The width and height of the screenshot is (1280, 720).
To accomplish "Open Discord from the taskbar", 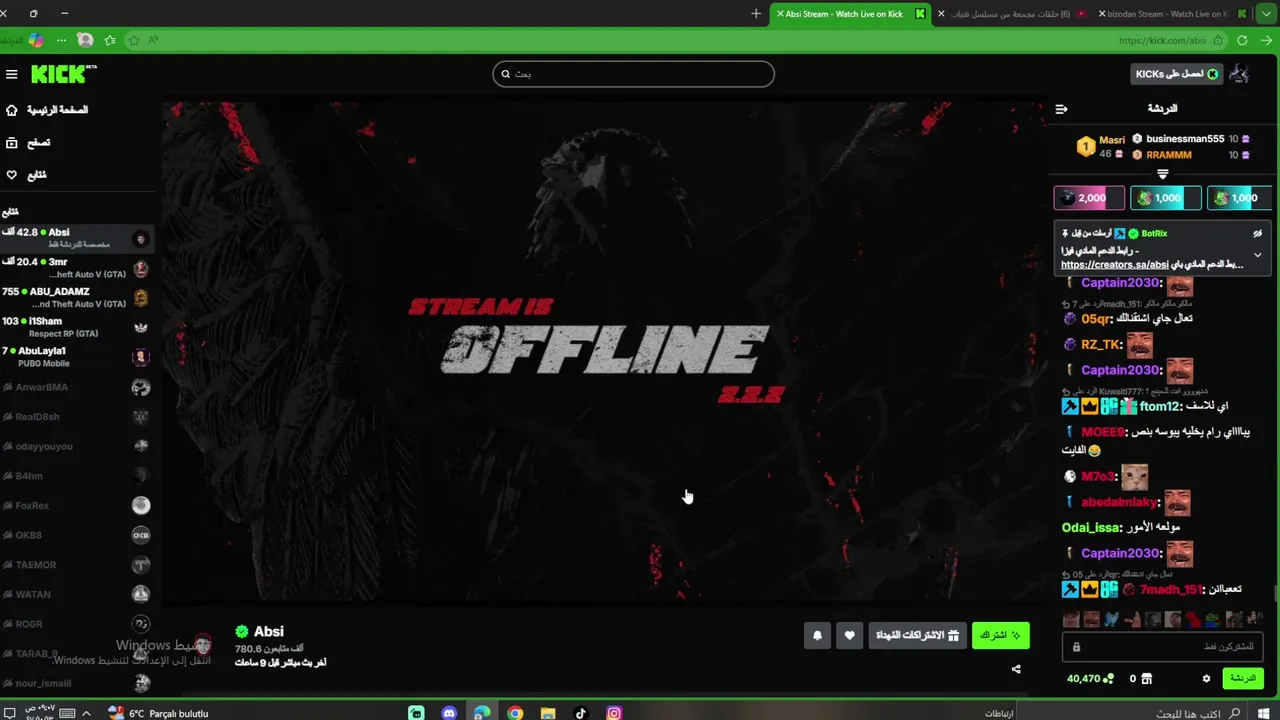I will tap(449, 713).
